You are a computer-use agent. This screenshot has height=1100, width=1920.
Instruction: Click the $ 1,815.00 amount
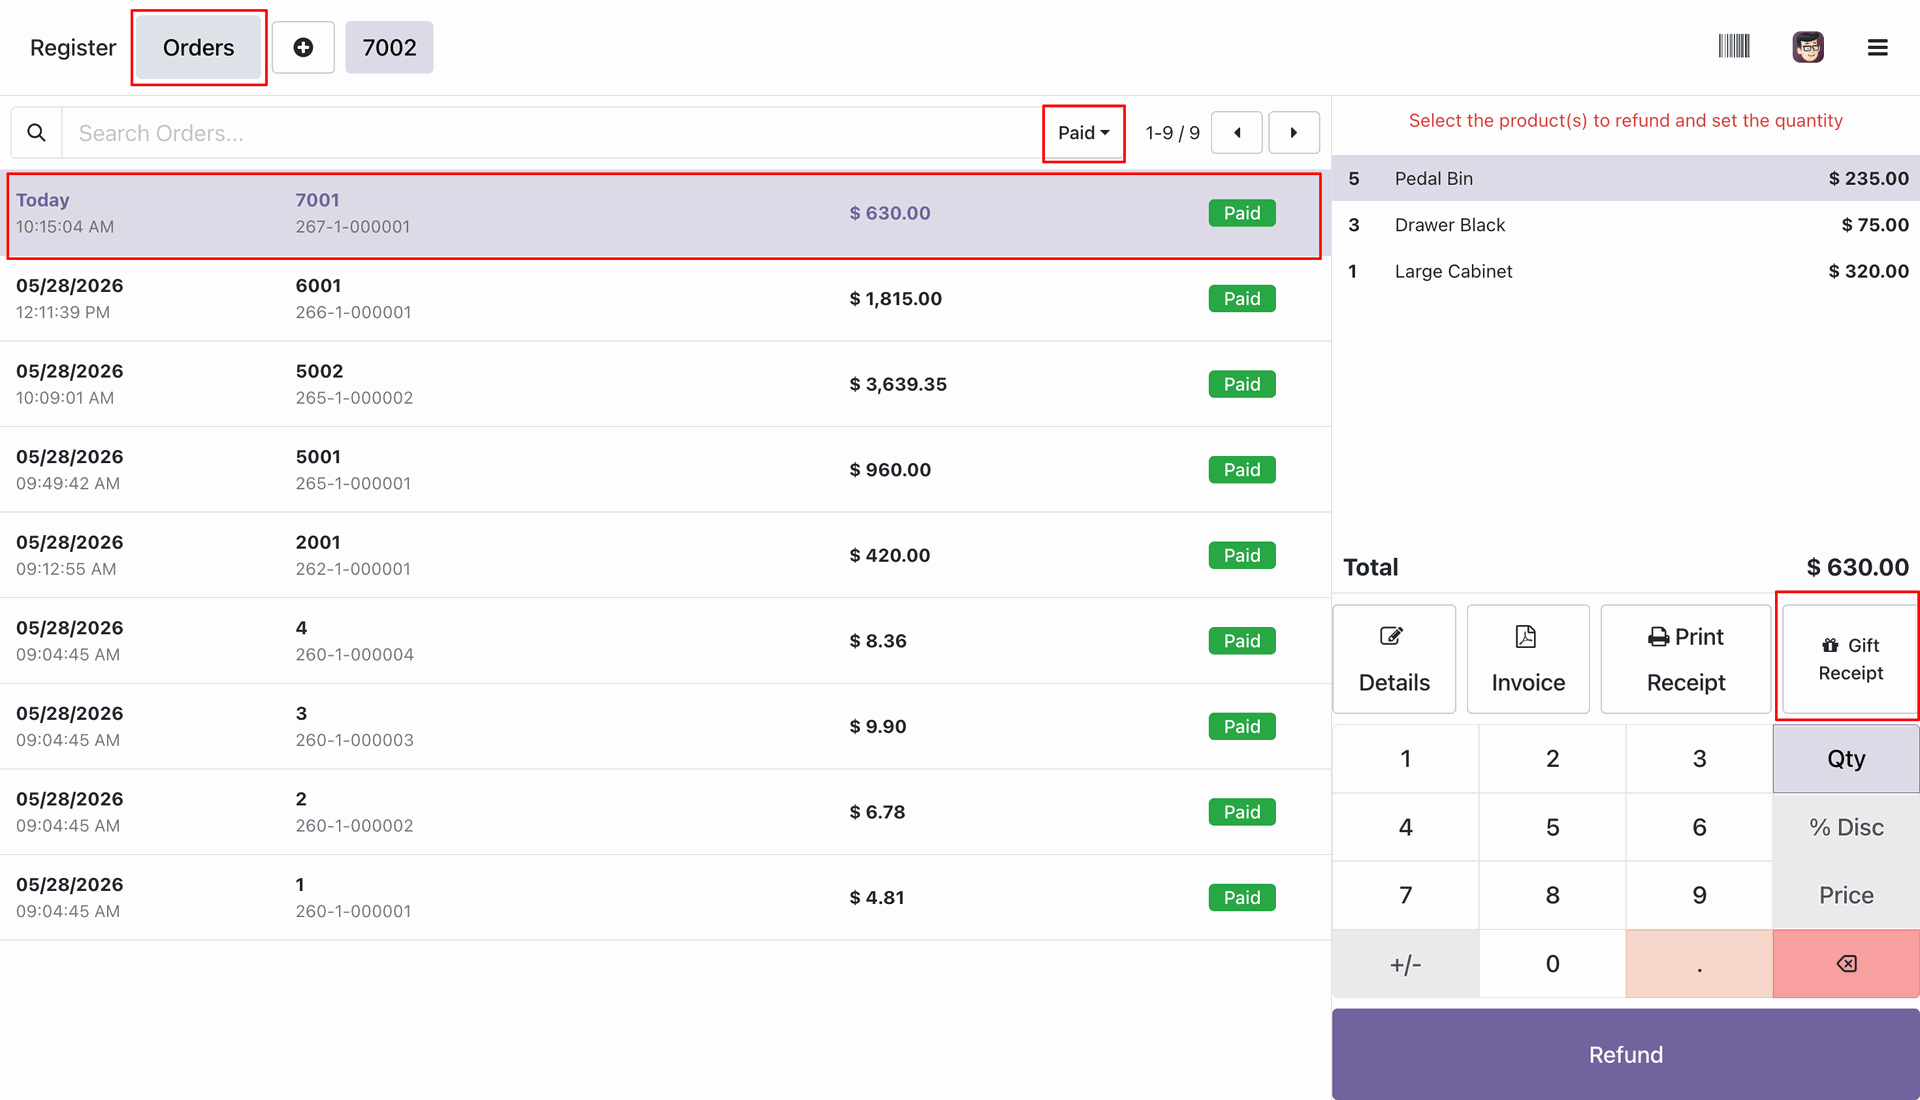(895, 299)
